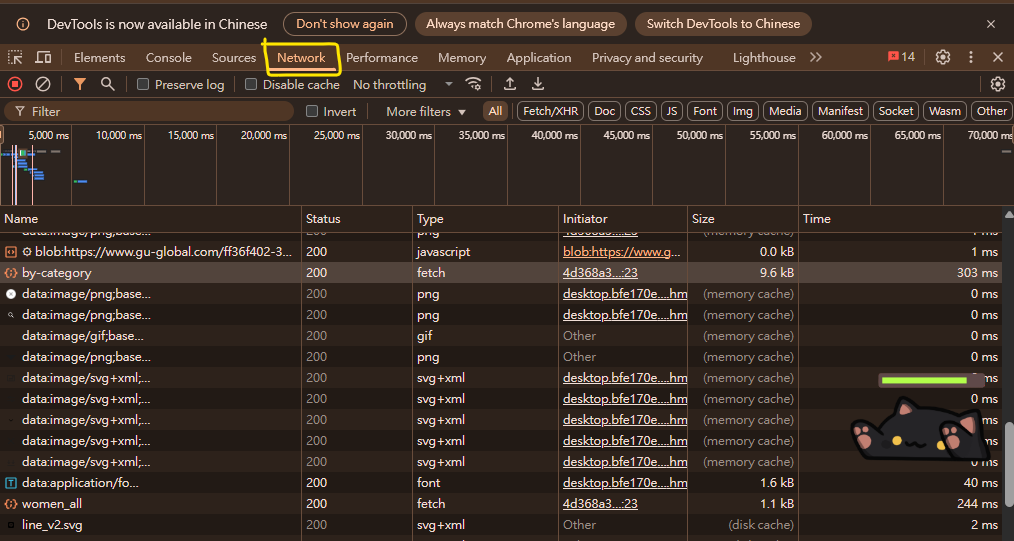
Task: Filter by Fetch/XHR requests
Action: [x=550, y=111]
